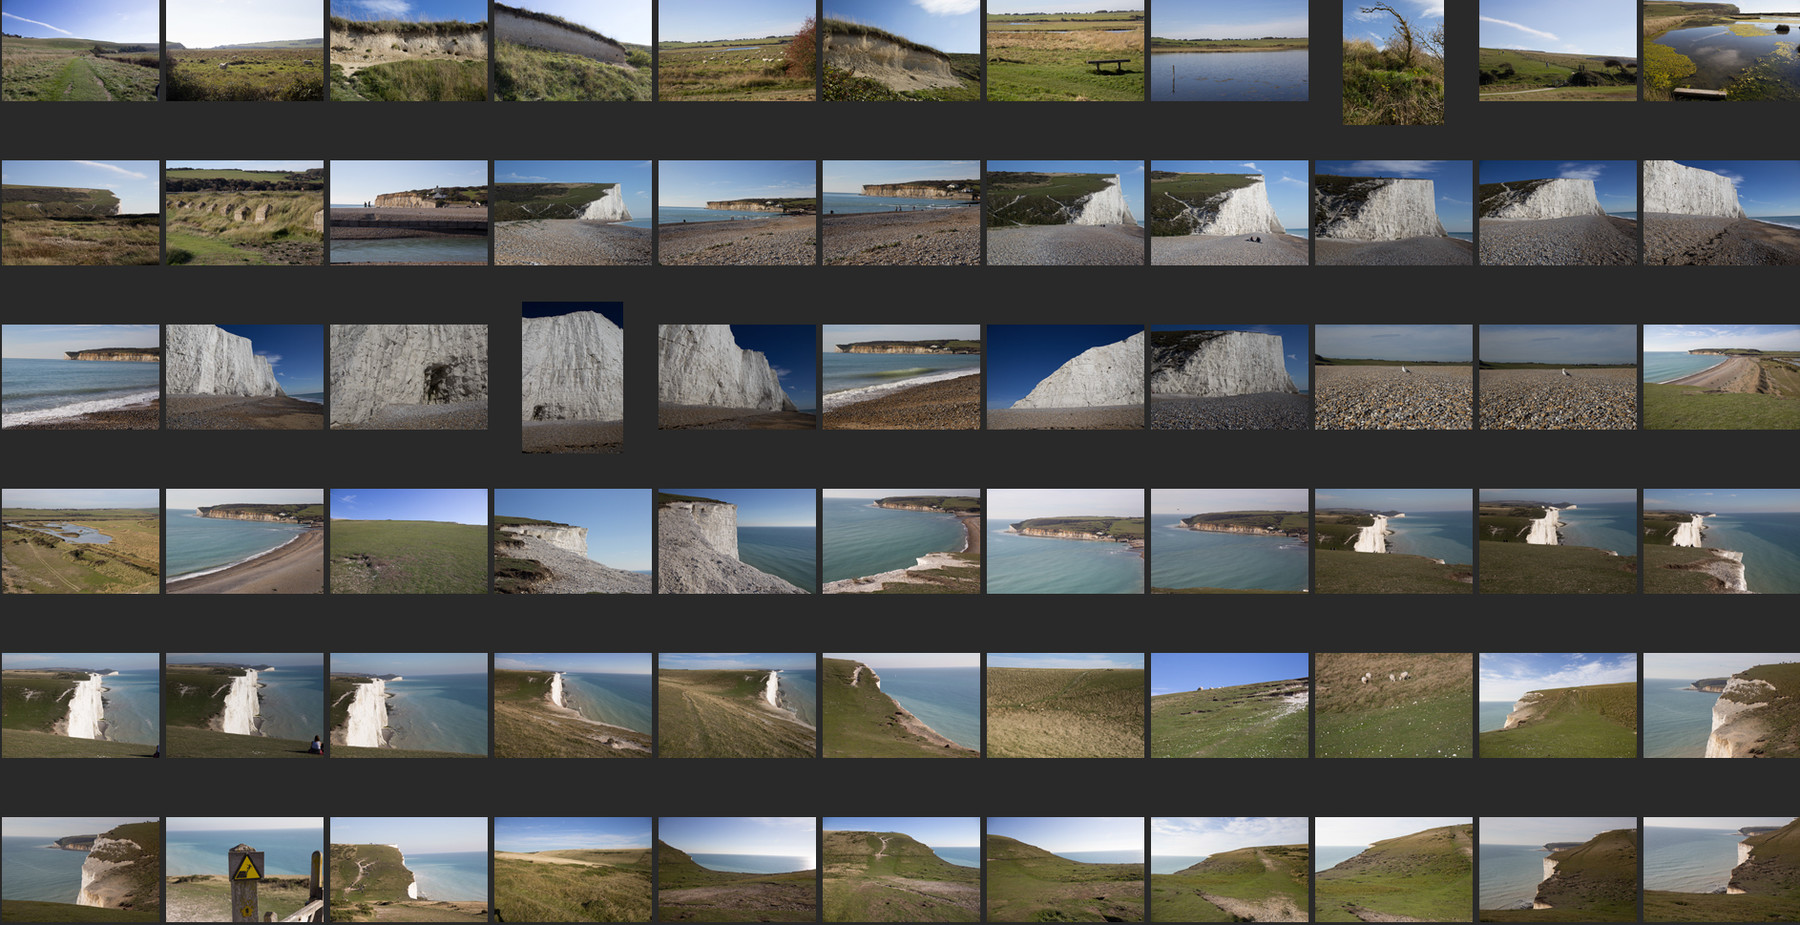Select the field photo with a reddish bush
The height and width of the screenshot is (925, 1800).
click(737, 50)
